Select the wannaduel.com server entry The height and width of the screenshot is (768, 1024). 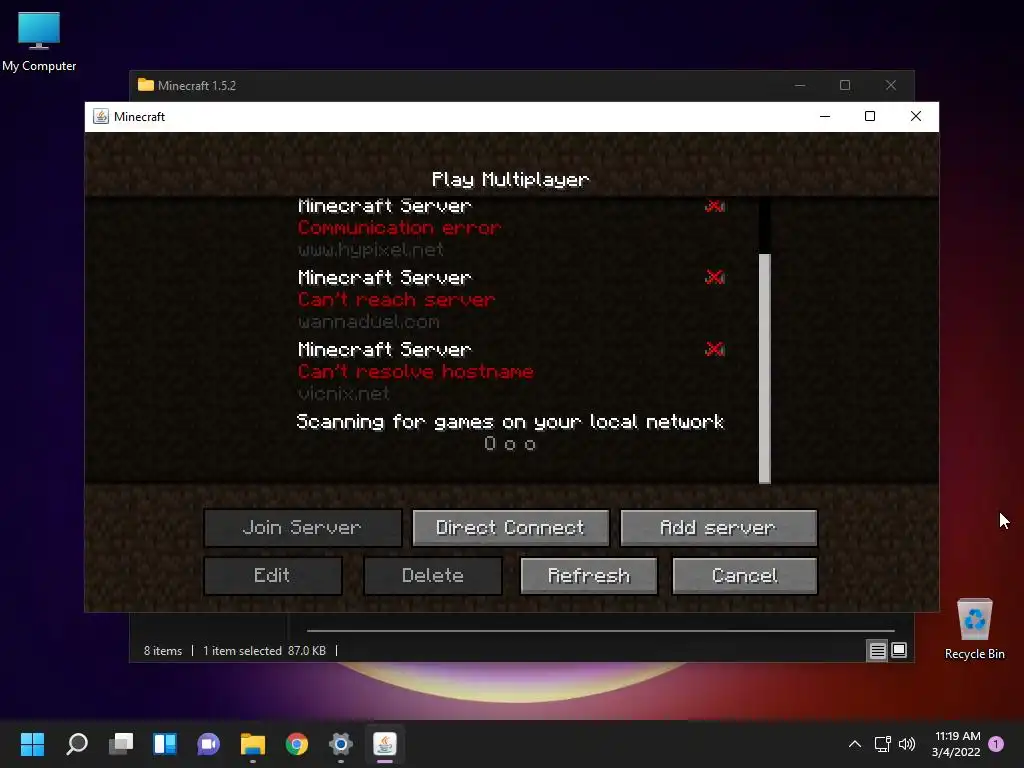[x=511, y=299]
